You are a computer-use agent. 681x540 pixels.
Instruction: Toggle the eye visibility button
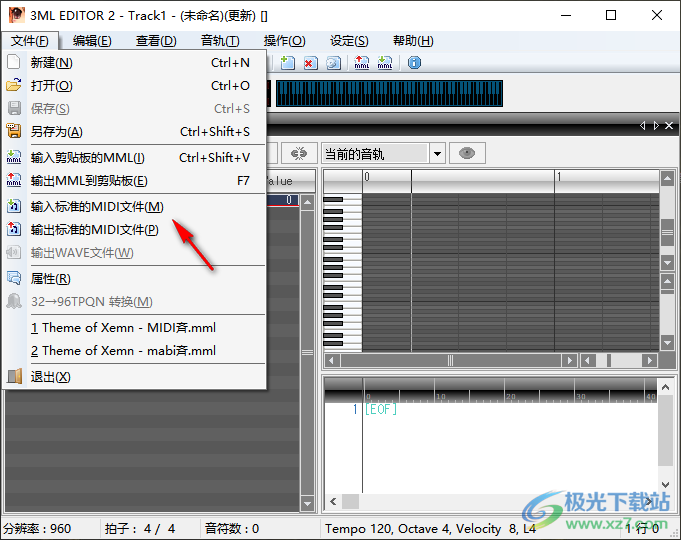(x=467, y=153)
